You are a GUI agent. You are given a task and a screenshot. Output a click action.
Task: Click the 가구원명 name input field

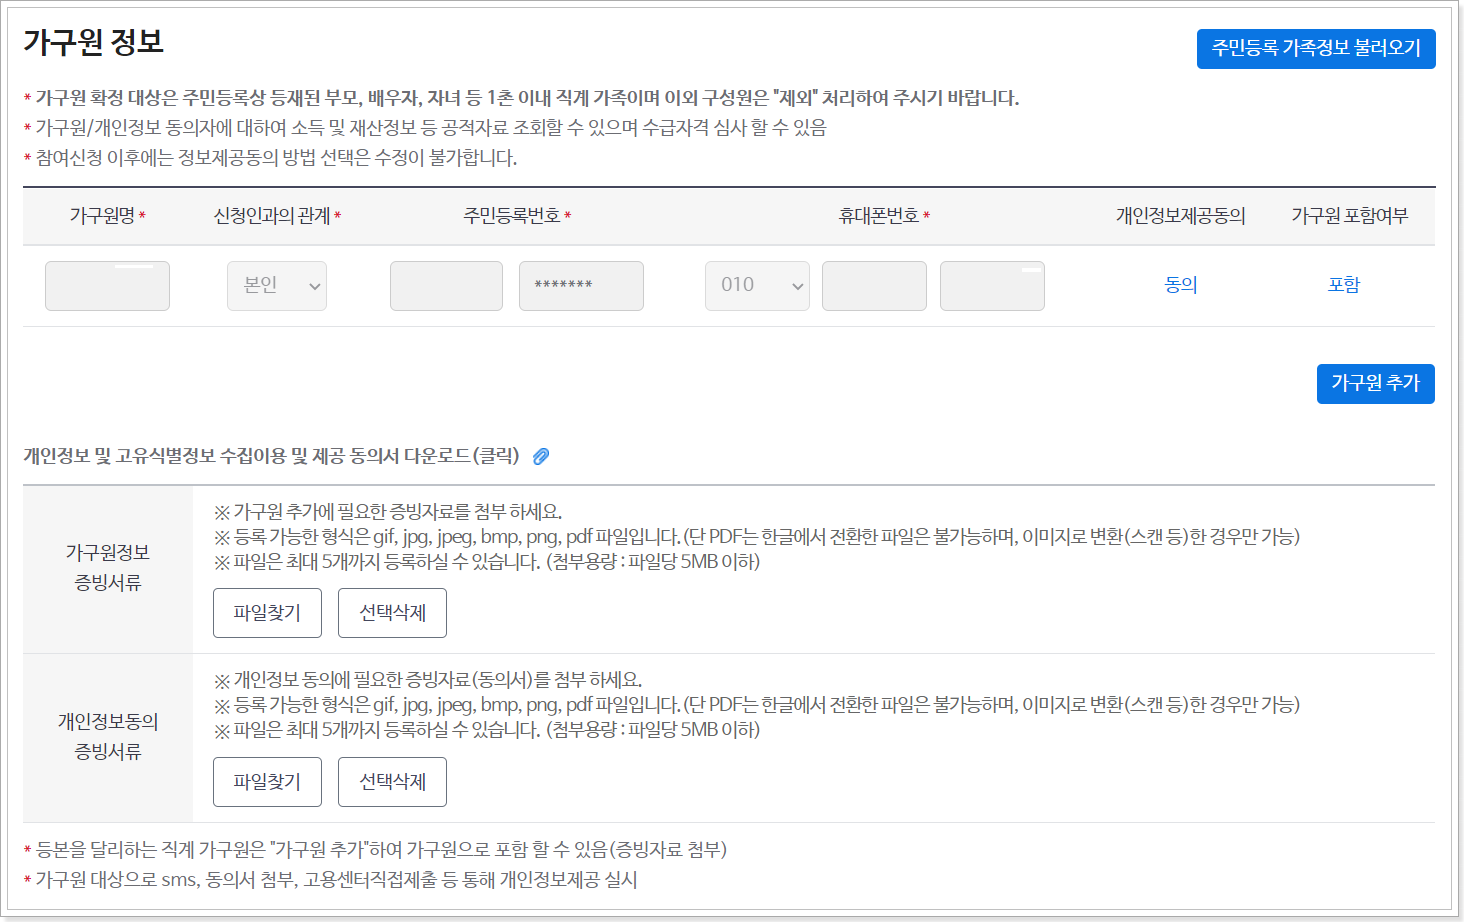click(x=107, y=286)
